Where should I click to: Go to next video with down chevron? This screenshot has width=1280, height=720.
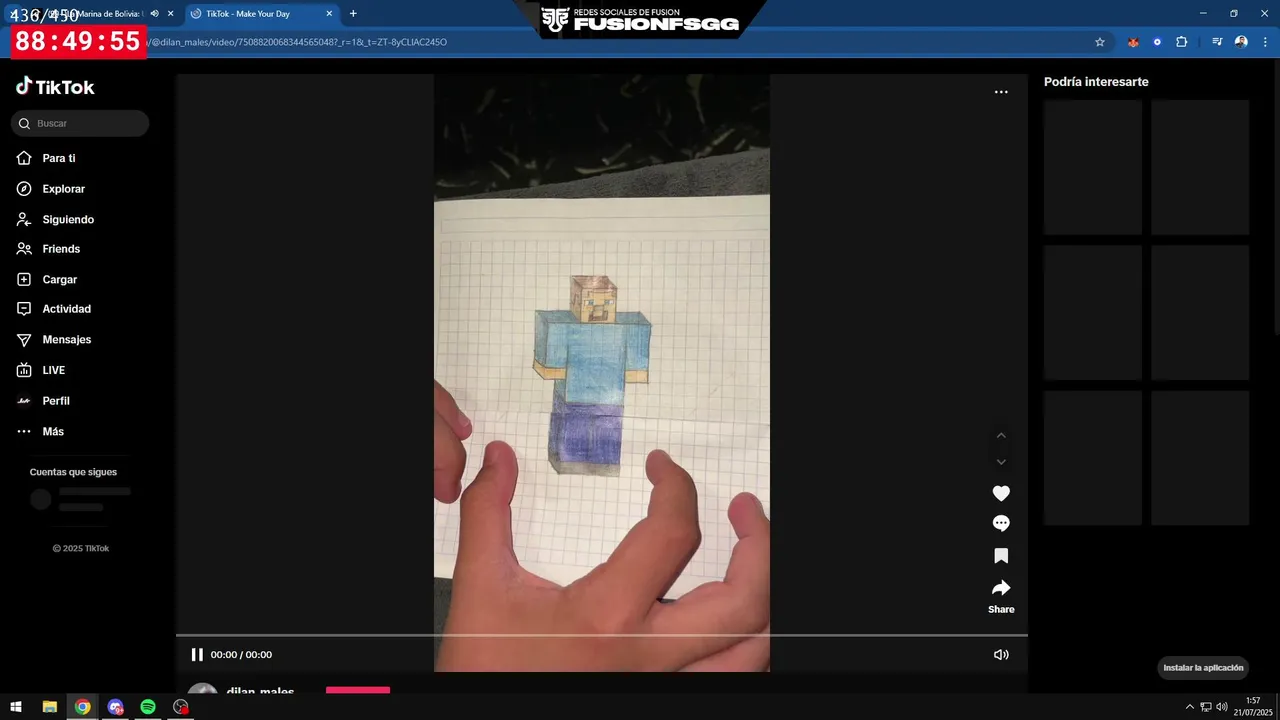[x=1001, y=462]
